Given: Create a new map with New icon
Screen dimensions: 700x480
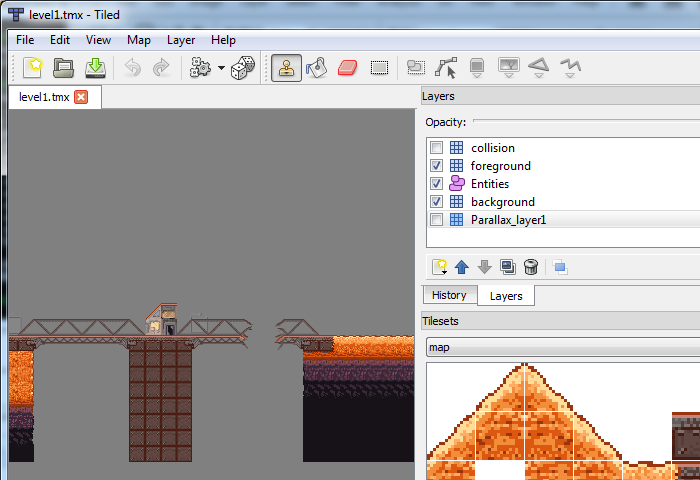Looking at the screenshot, I should click(33, 68).
